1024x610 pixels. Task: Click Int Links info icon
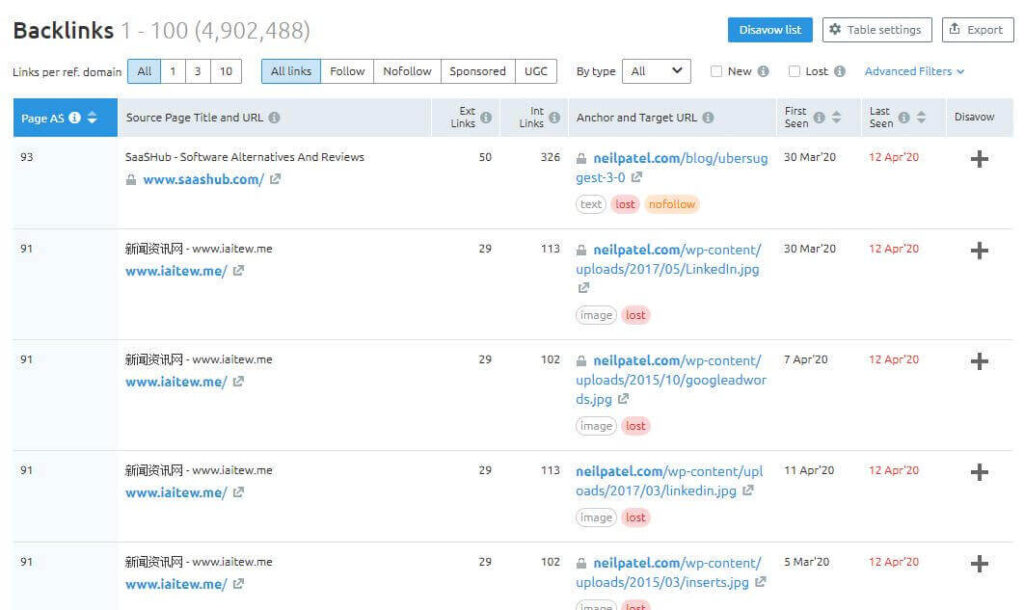tap(554, 118)
